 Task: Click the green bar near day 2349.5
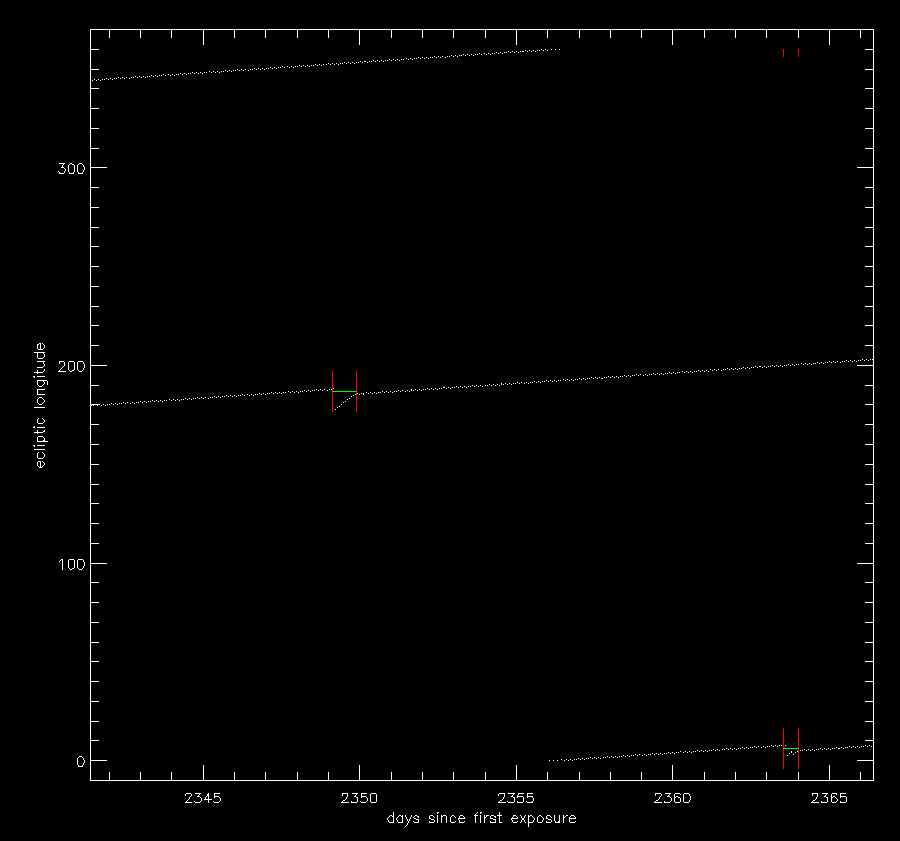[x=344, y=392]
